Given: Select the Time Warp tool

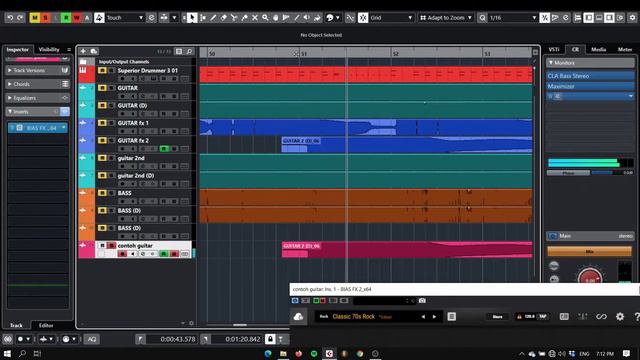Looking at the screenshot, I should coord(286,18).
